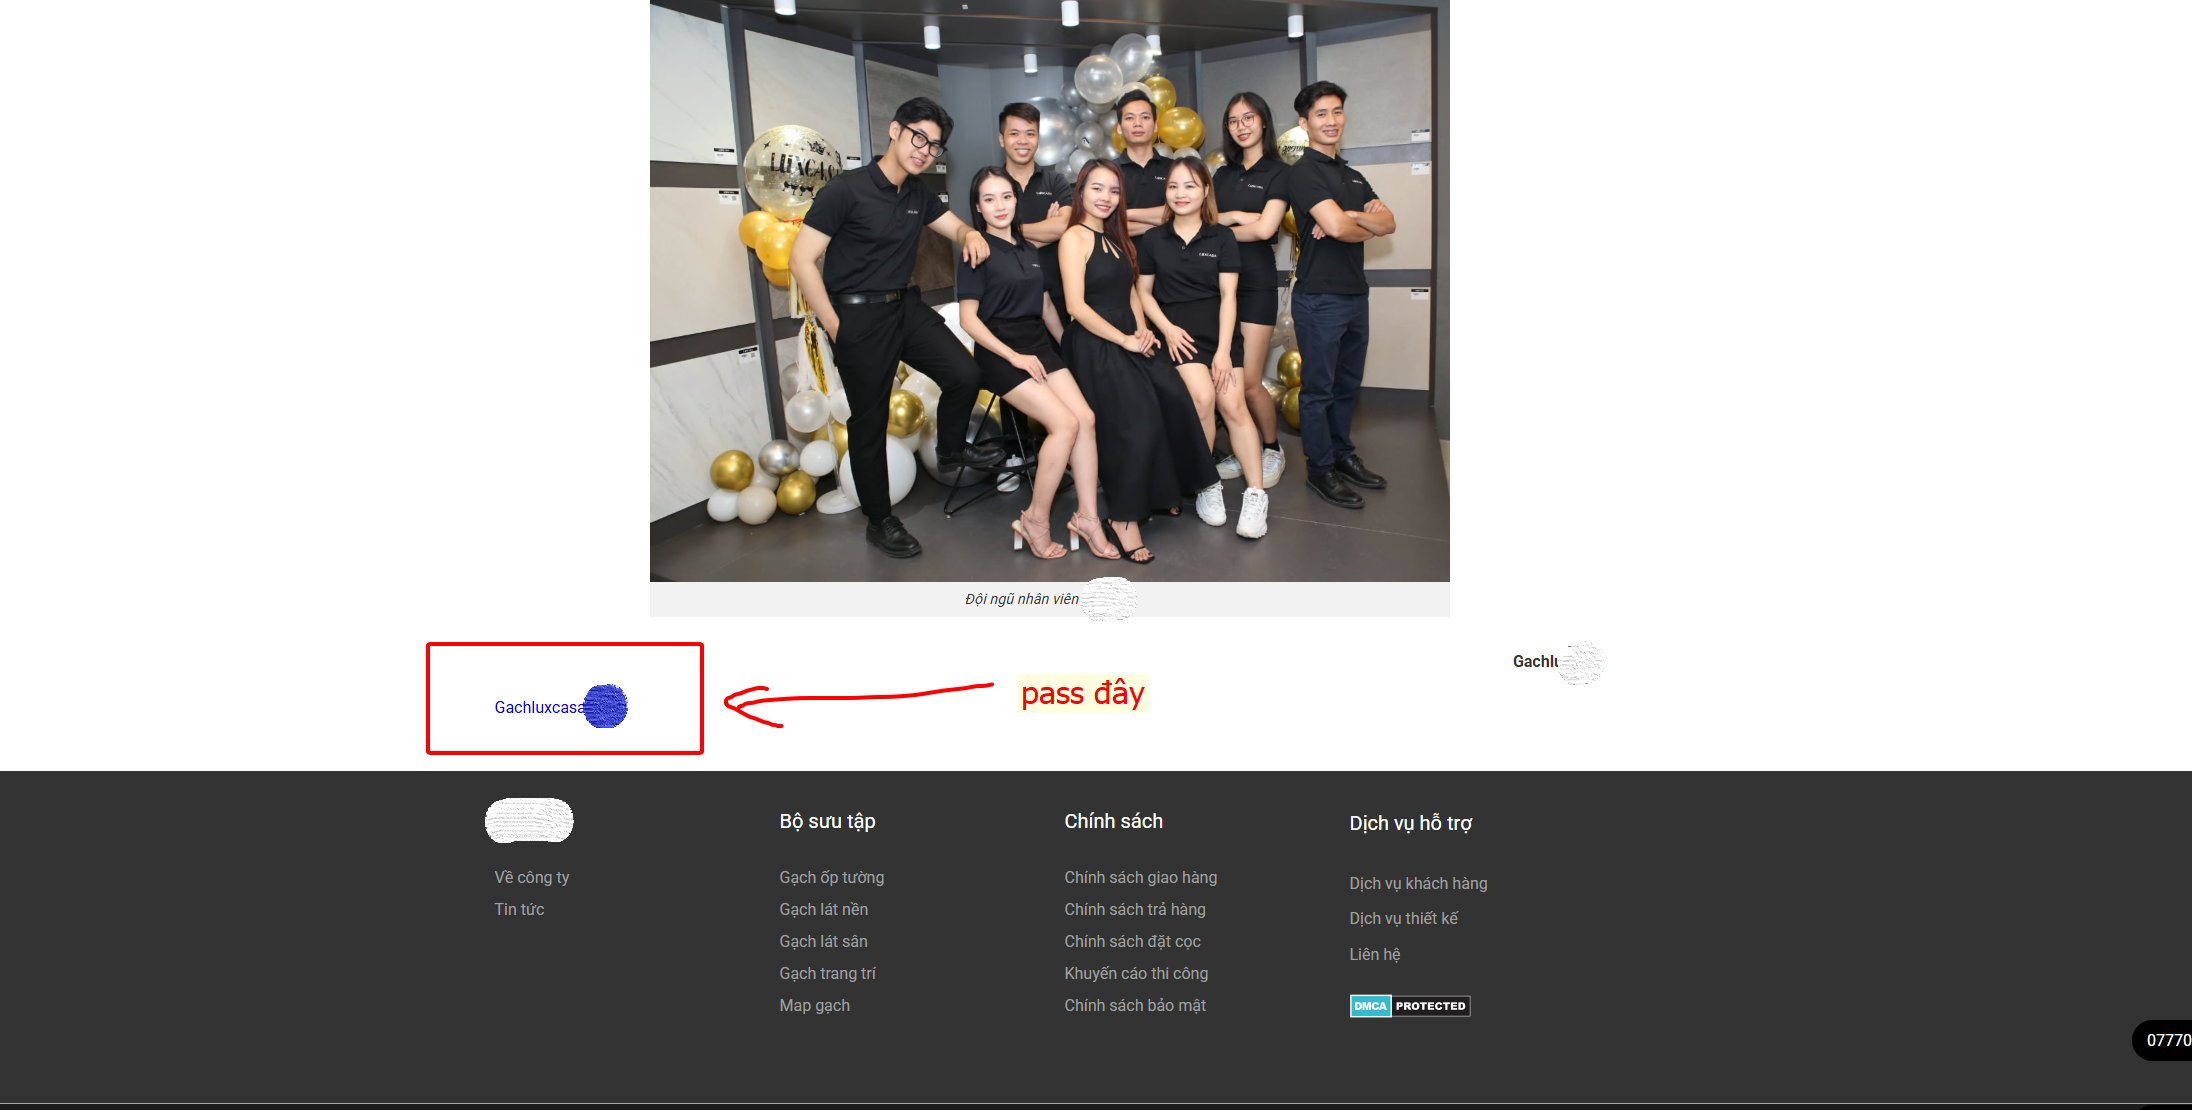View Chính sách bảo mật policy
The height and width of the screenshot is (1110, 2192).
tap(1134, 1005)
